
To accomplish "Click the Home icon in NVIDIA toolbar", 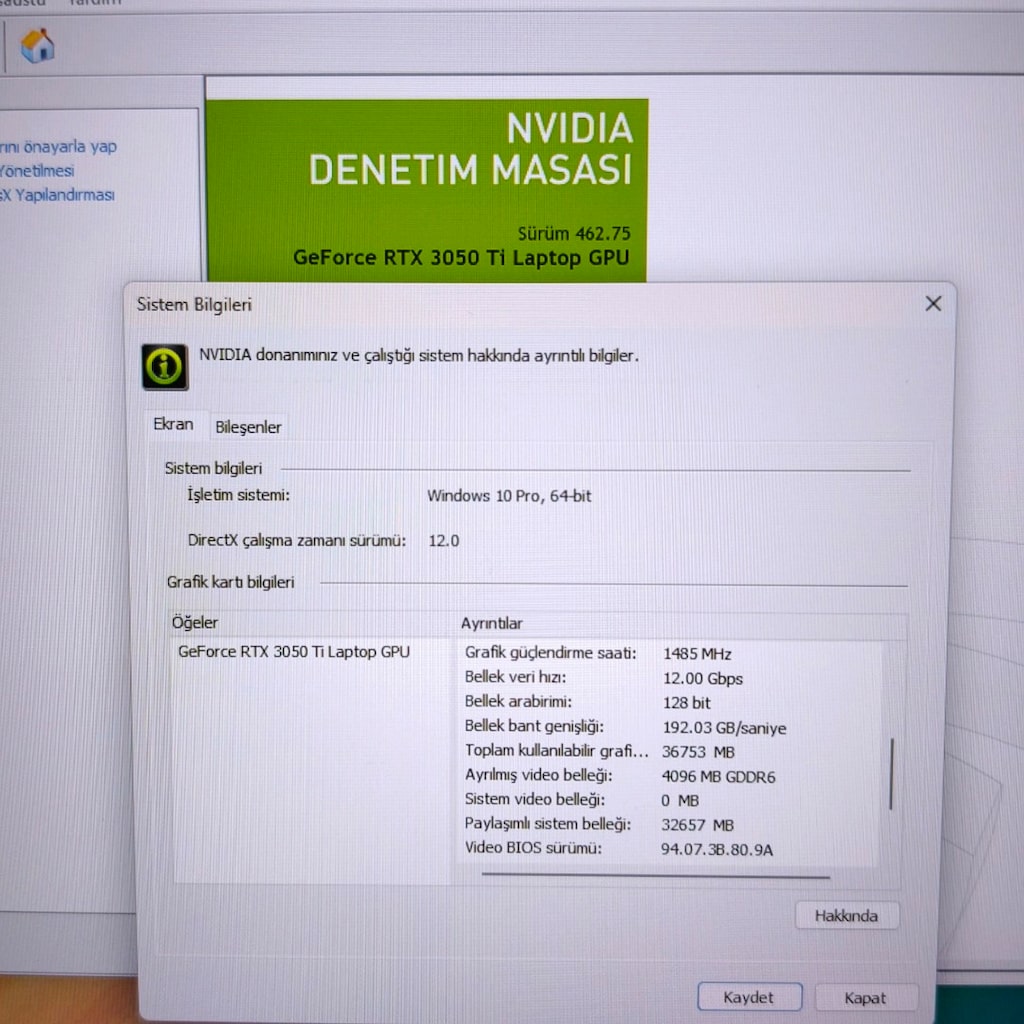I will coord(37,46).
